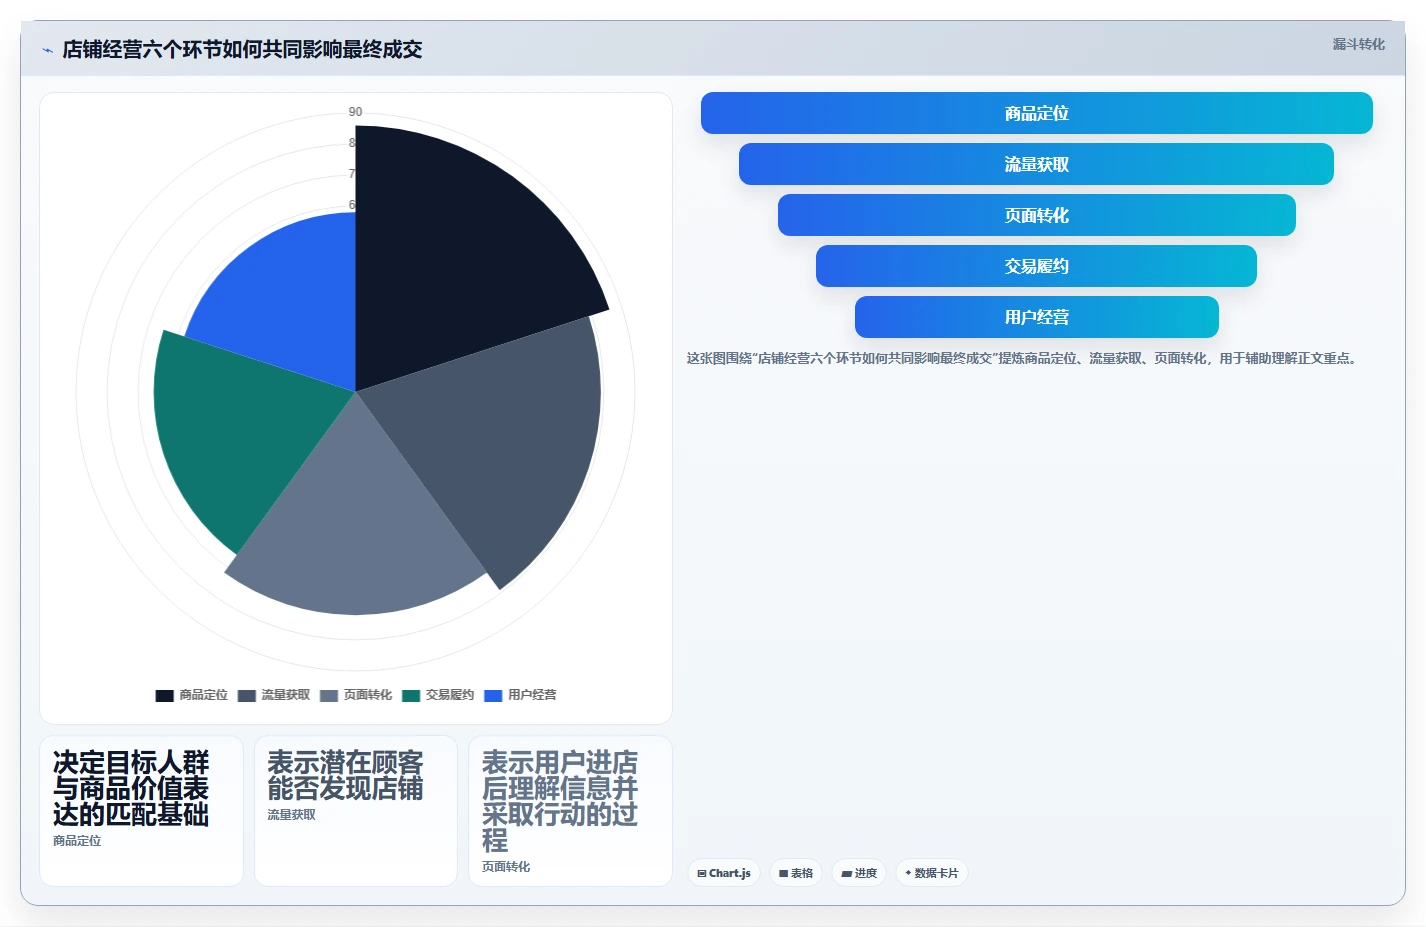Viewport: 1426px width, 927px height.
Task: Open the 决定目标人群与商品价值表达的匹配基础 card
Action: click(x=141, y=811)
